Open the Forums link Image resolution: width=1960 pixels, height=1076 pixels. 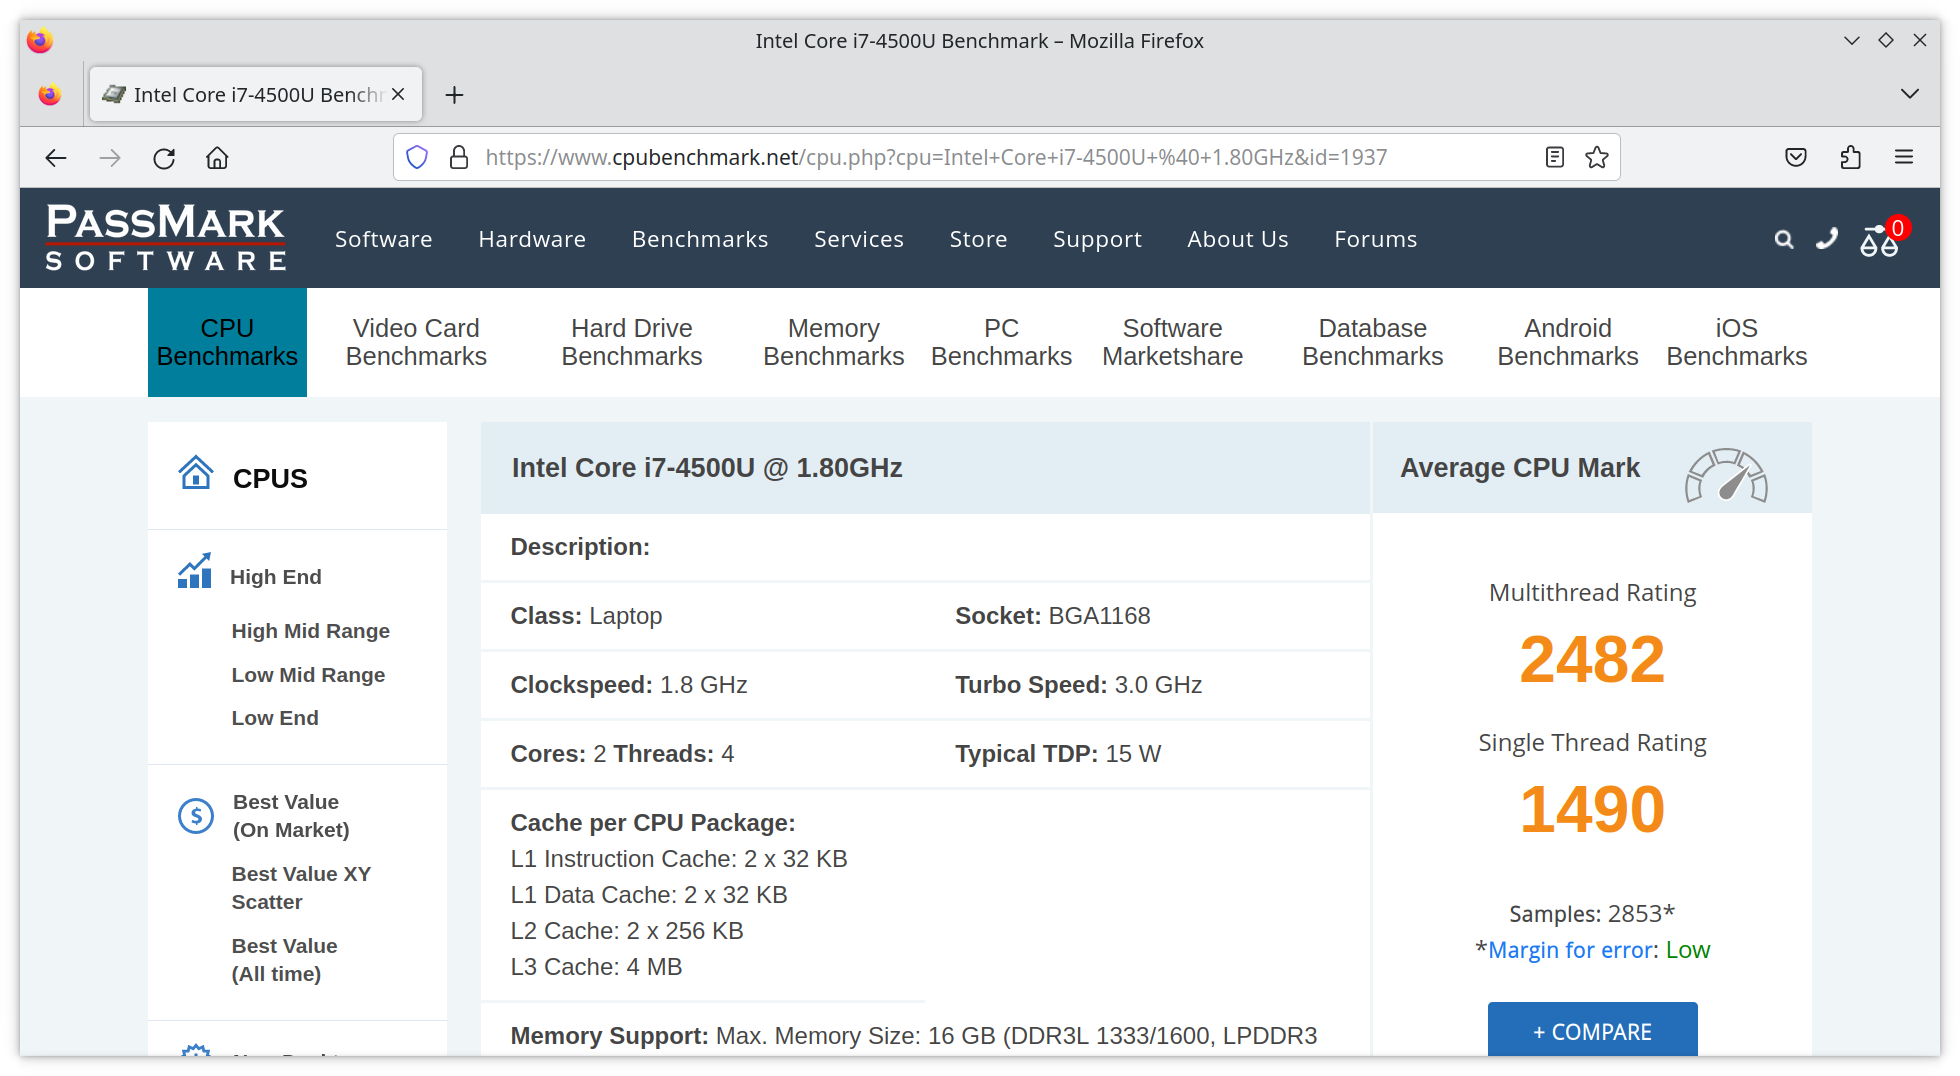1375,239
